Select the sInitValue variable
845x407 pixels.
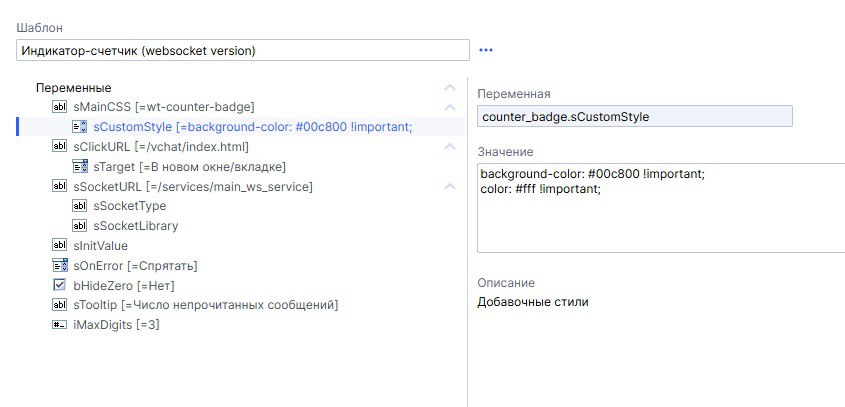coord(100,246)
